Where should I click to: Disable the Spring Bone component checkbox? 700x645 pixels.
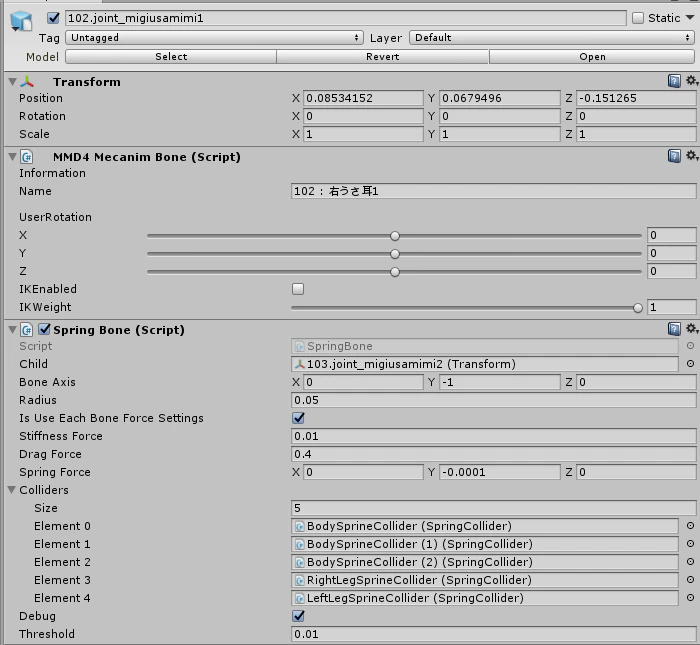pos(44,329)
